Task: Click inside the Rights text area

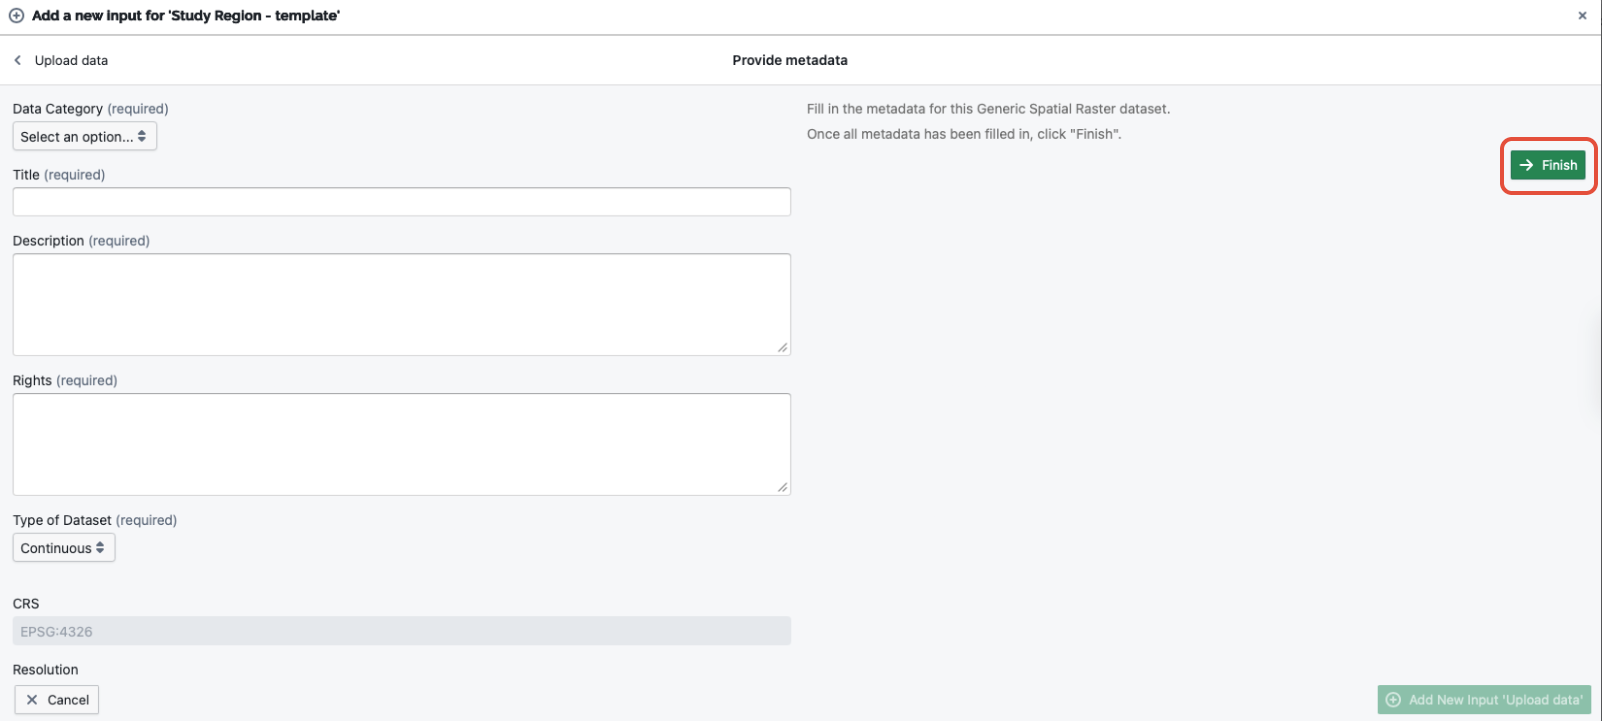Action: (402, 445)
